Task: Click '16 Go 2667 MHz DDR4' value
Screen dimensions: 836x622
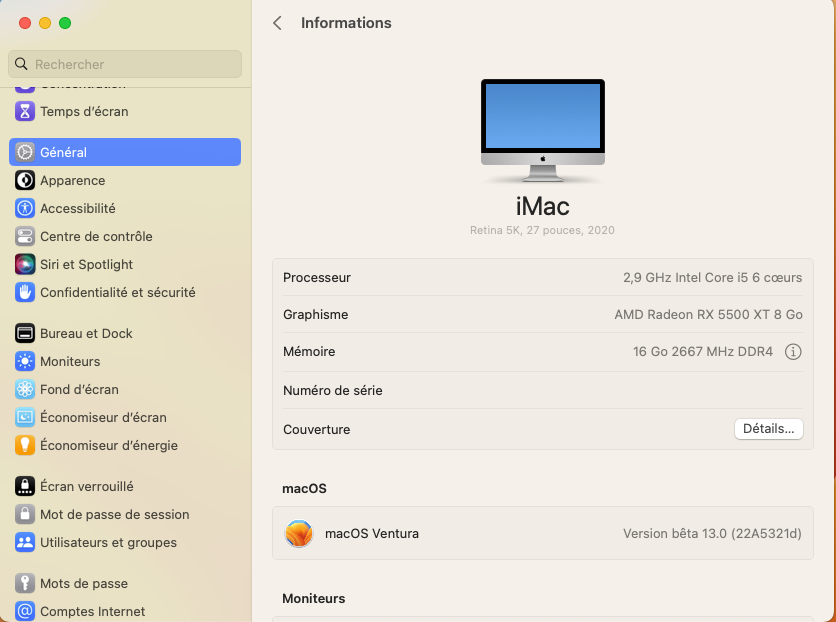Action: tap(703, 351)
